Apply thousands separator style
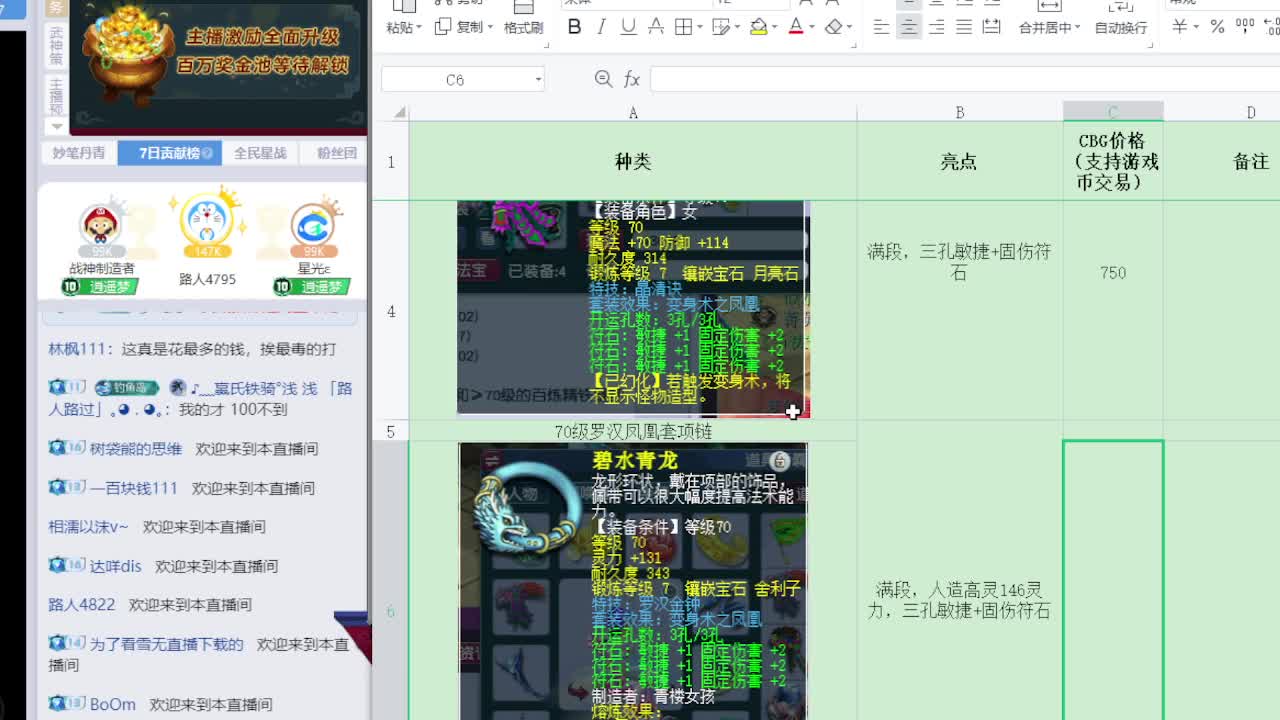The width and height of the screenshot is (1280, 720). [1245, 27]
